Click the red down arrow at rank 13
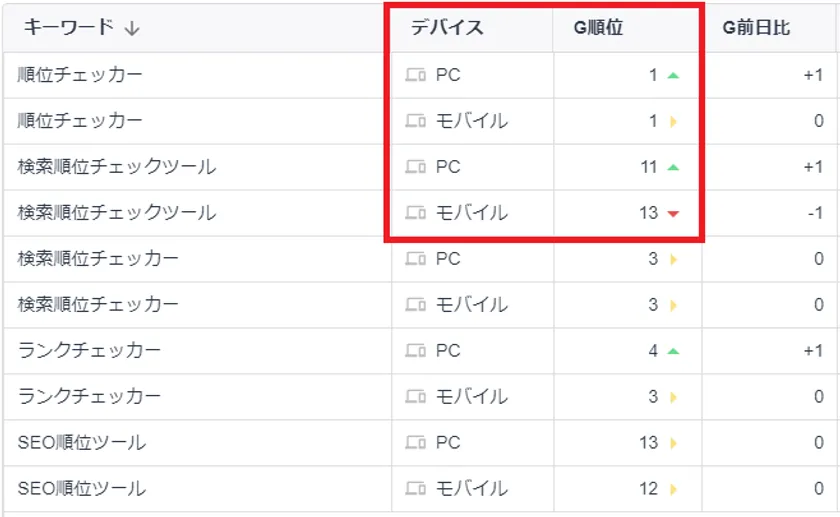This screenshot has height=517, width=840. pyautogui.click(x=673, y=213)
